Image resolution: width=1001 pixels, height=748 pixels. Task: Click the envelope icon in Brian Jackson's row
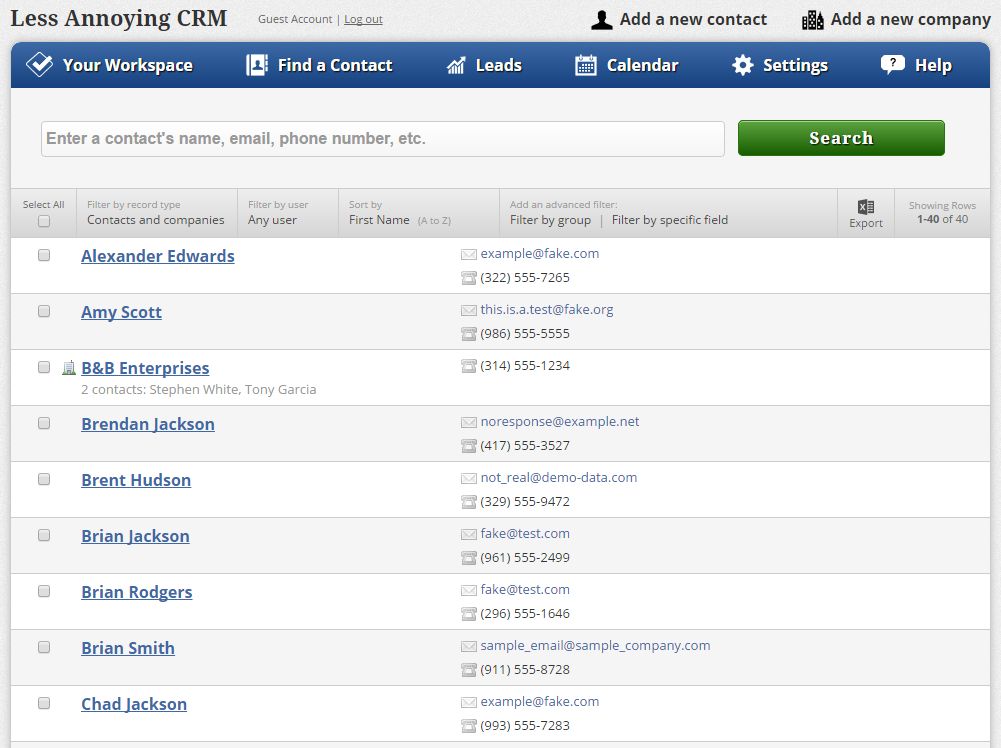pyautogui.click(x=469, y=534)
